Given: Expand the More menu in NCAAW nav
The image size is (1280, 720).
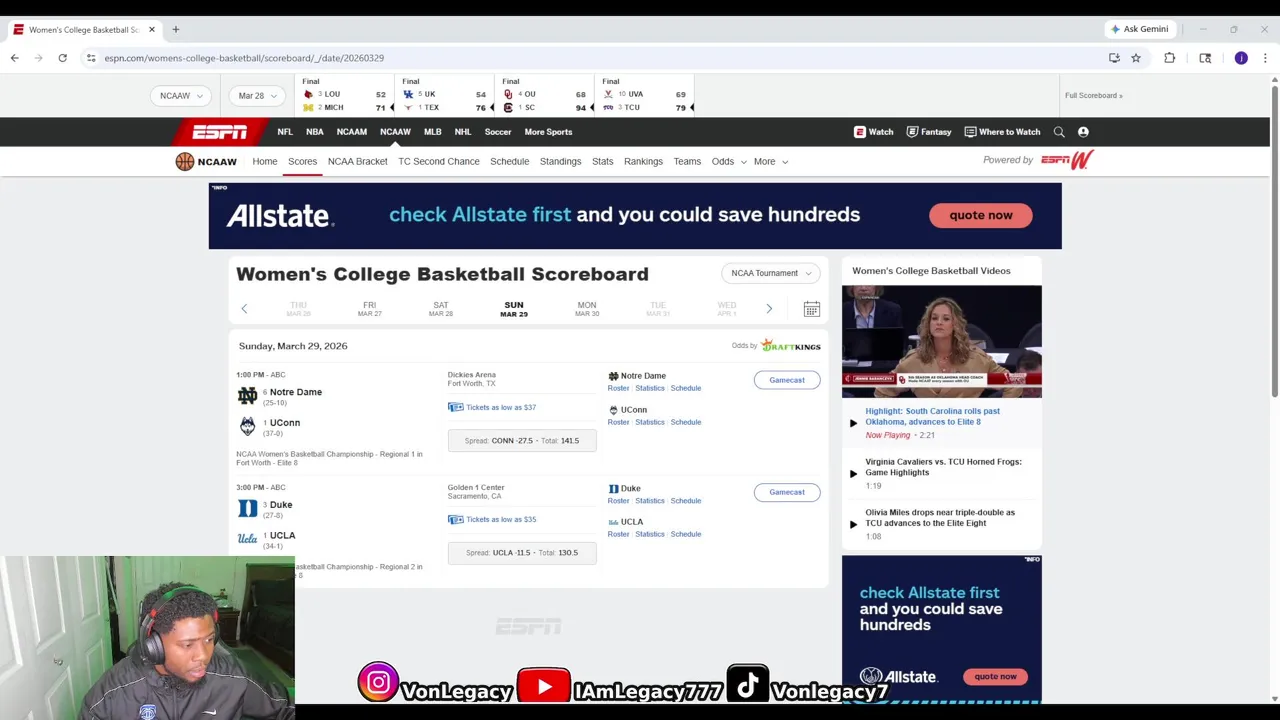Looking at the screenshot, I should tap(771, 162).
